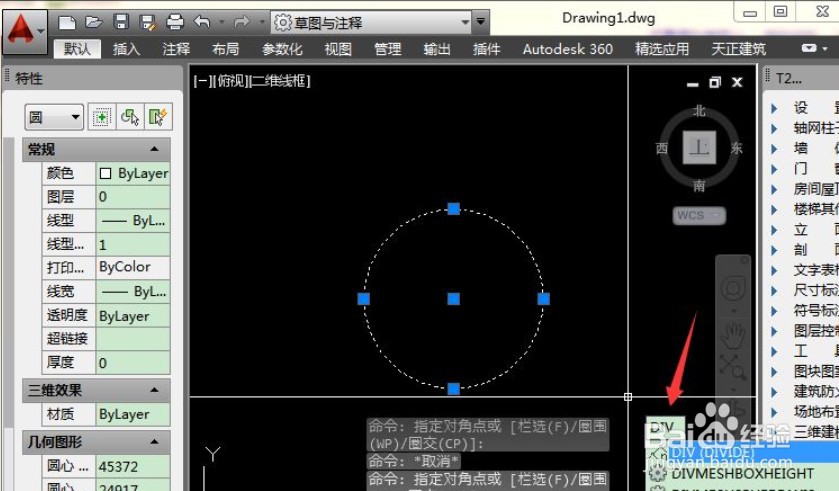Viewport: 839px width, 491px height.
Task: Open the 管理 ribbon tab
Action: point(387,49)
